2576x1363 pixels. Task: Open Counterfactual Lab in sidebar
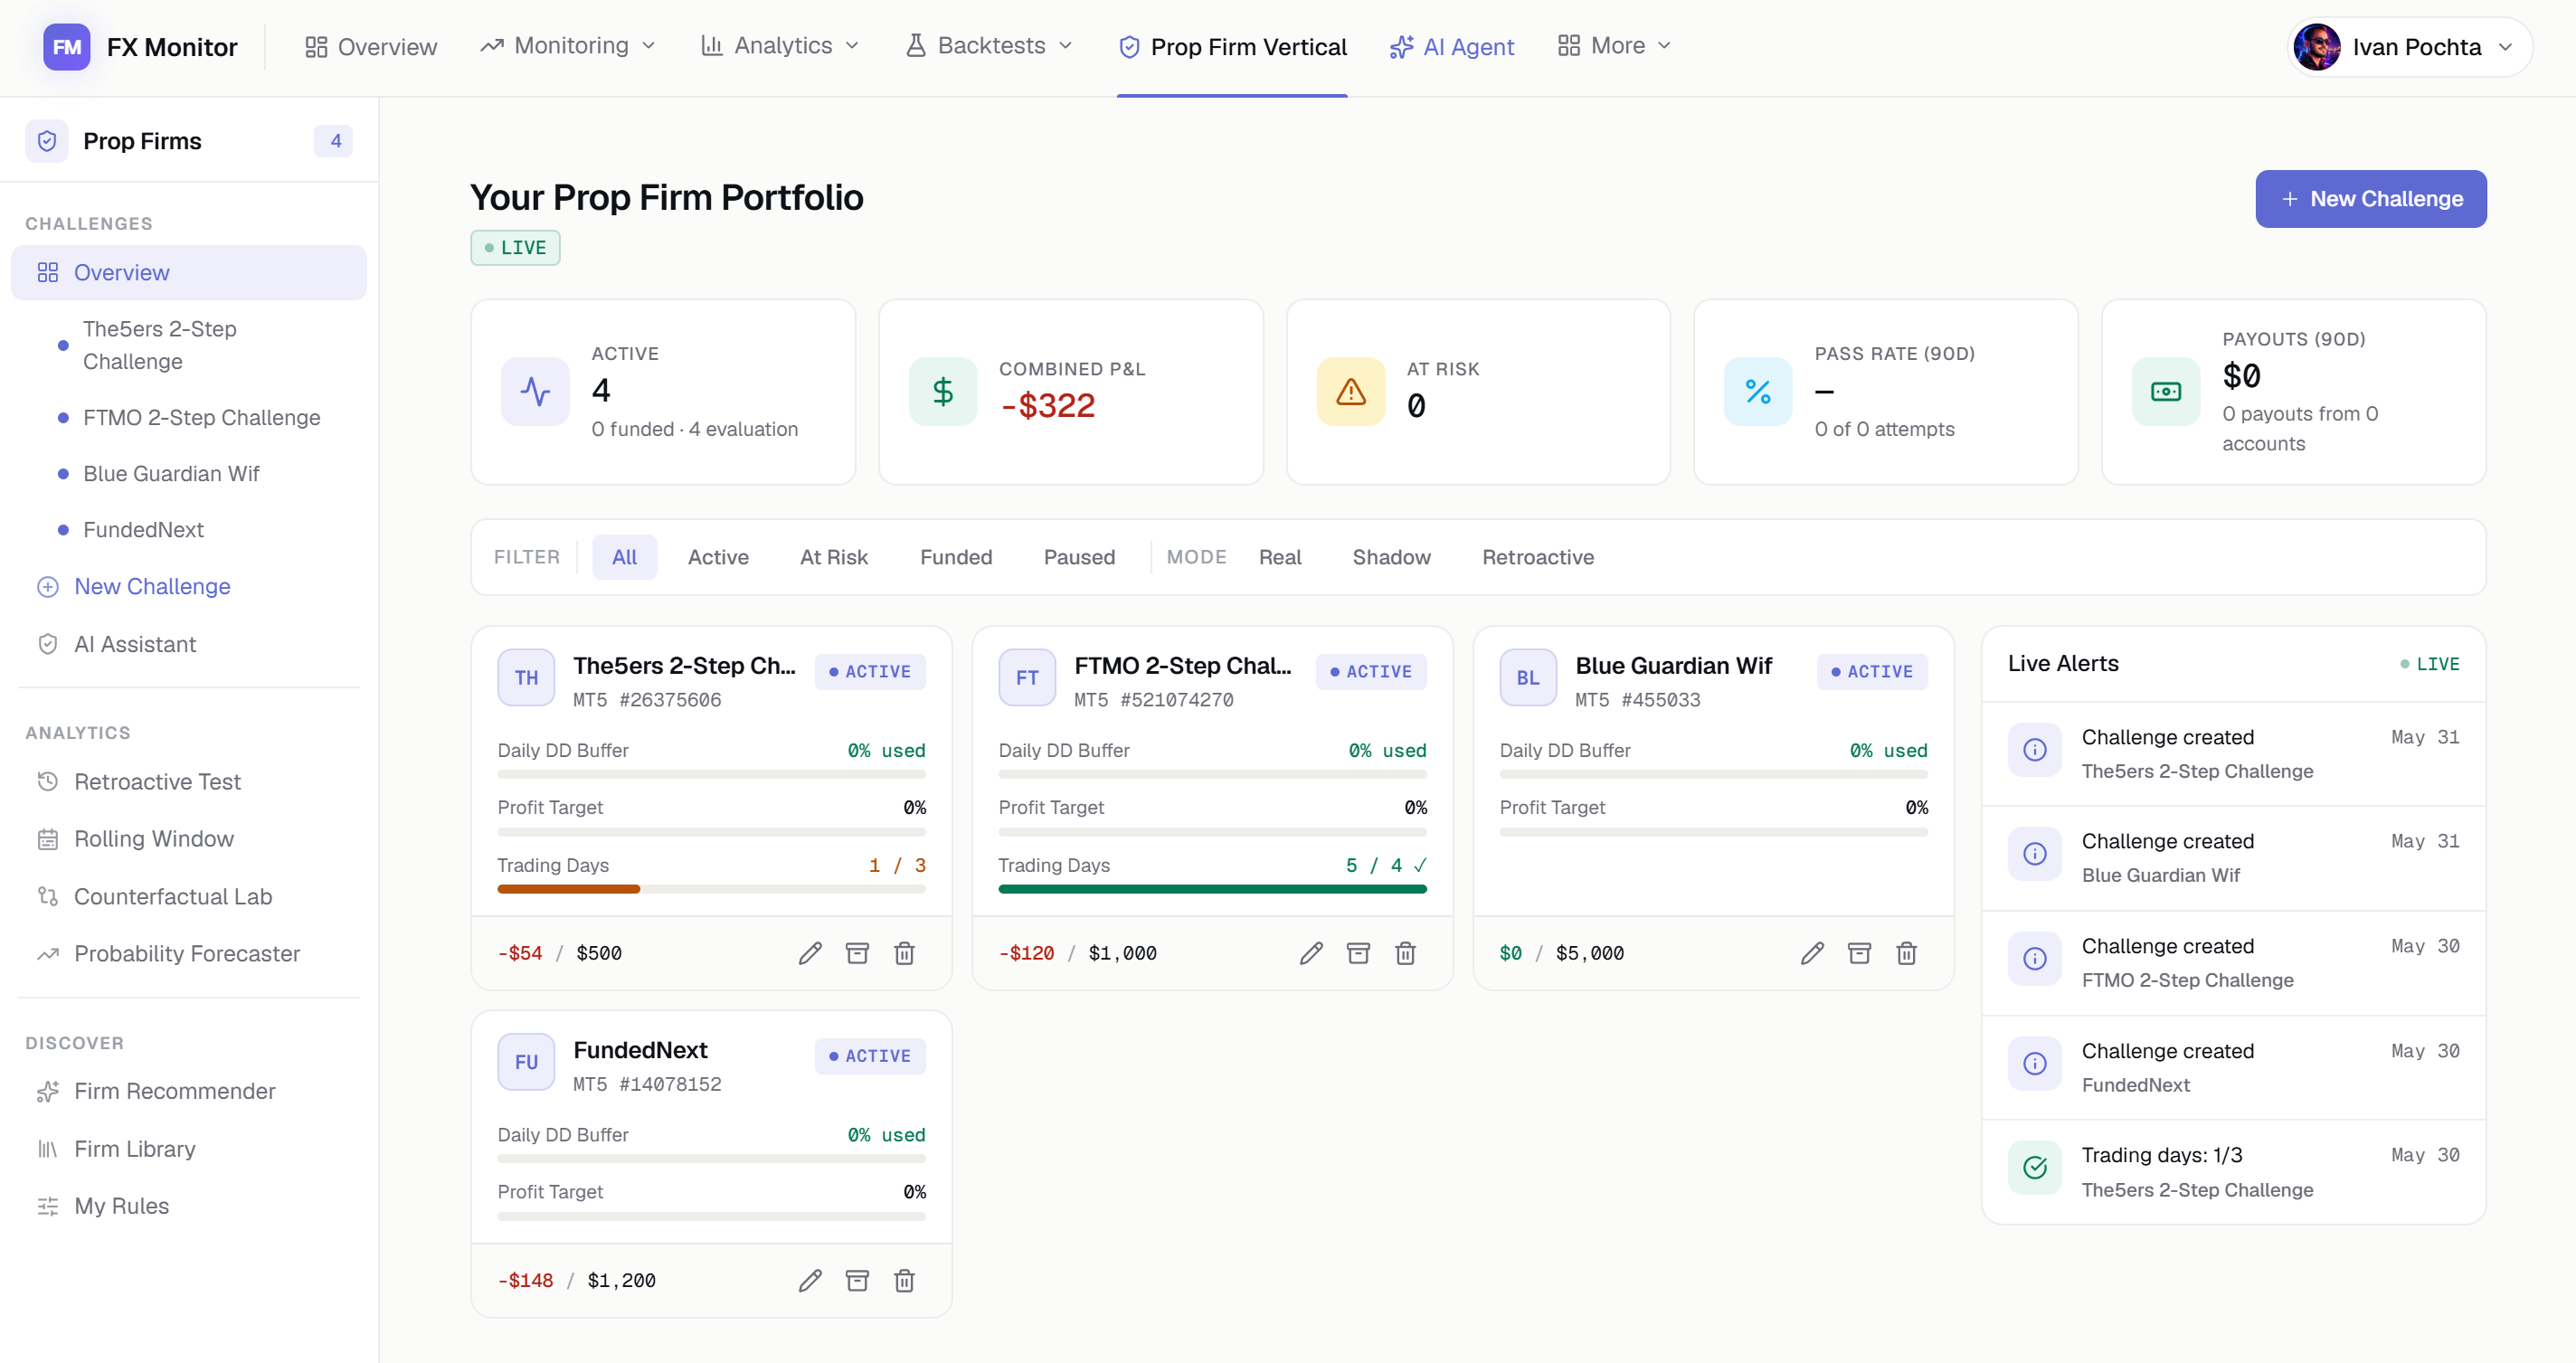pyautogui.click(x=189, y=896)
